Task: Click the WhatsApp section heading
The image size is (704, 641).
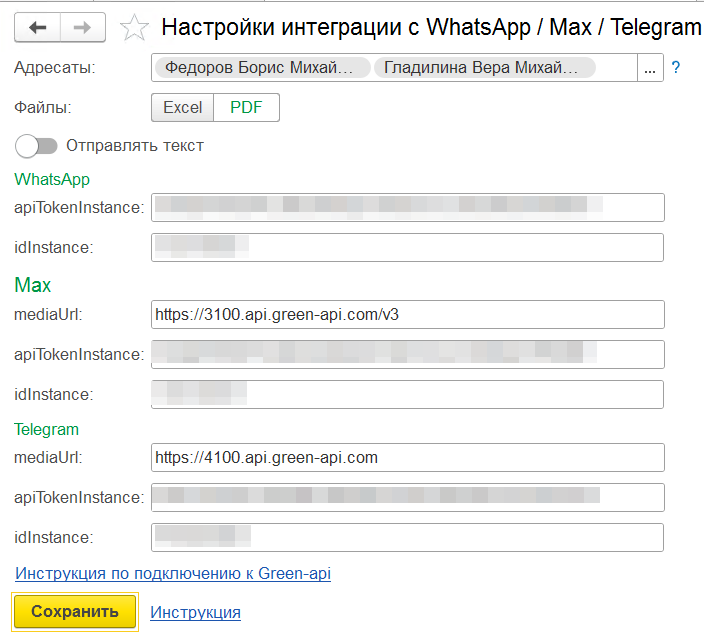Action: pos(52,180)
